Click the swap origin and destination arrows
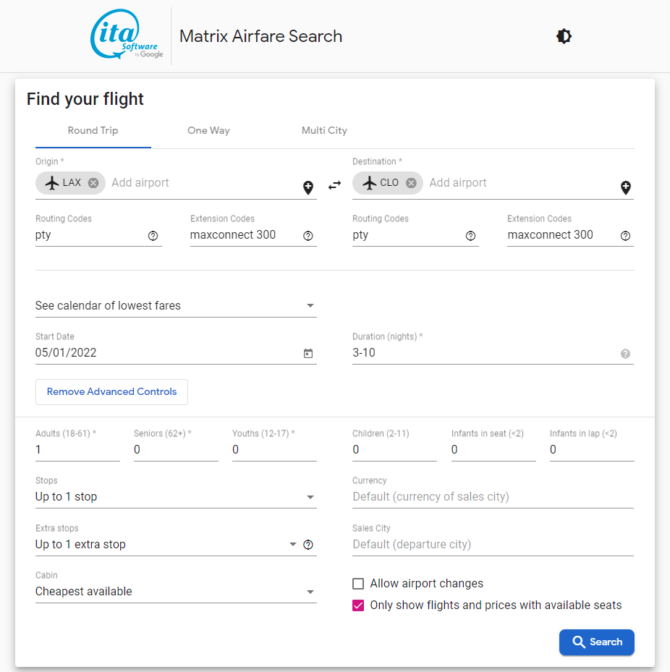This screenshot has height=672, width=670. coord(334,185)
